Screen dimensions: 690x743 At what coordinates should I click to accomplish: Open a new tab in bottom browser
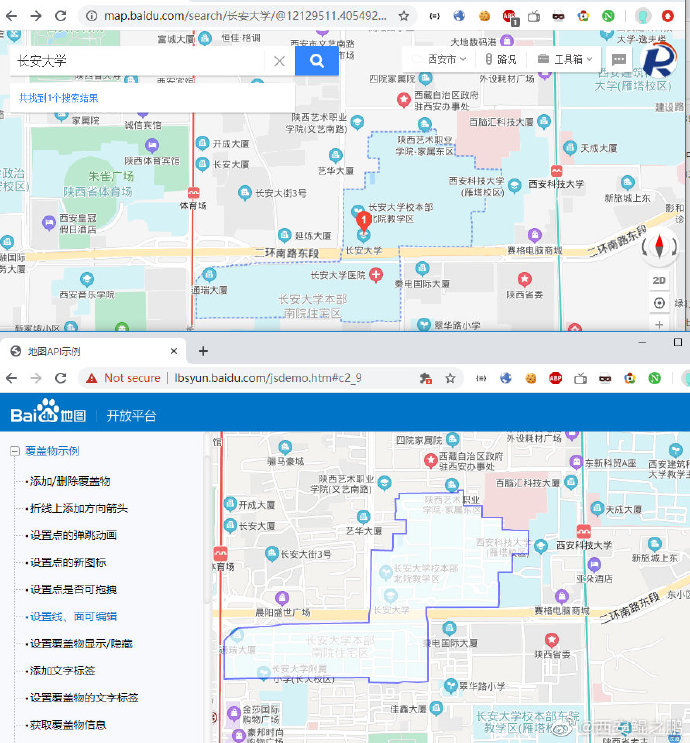tap(203, 351)
